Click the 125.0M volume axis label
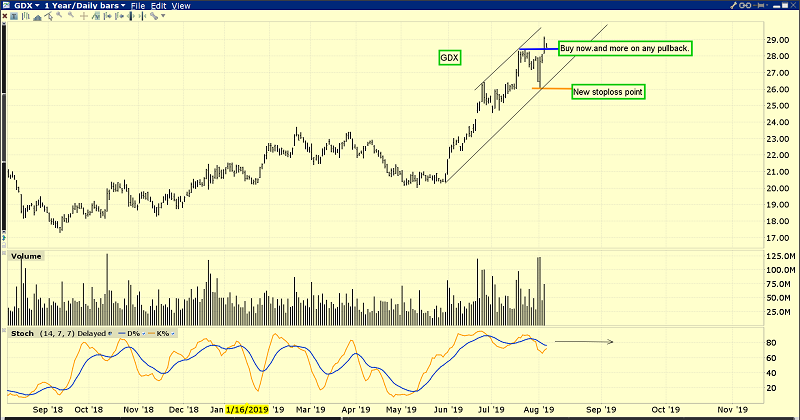The image size is (800, 420). click(781, 256)
